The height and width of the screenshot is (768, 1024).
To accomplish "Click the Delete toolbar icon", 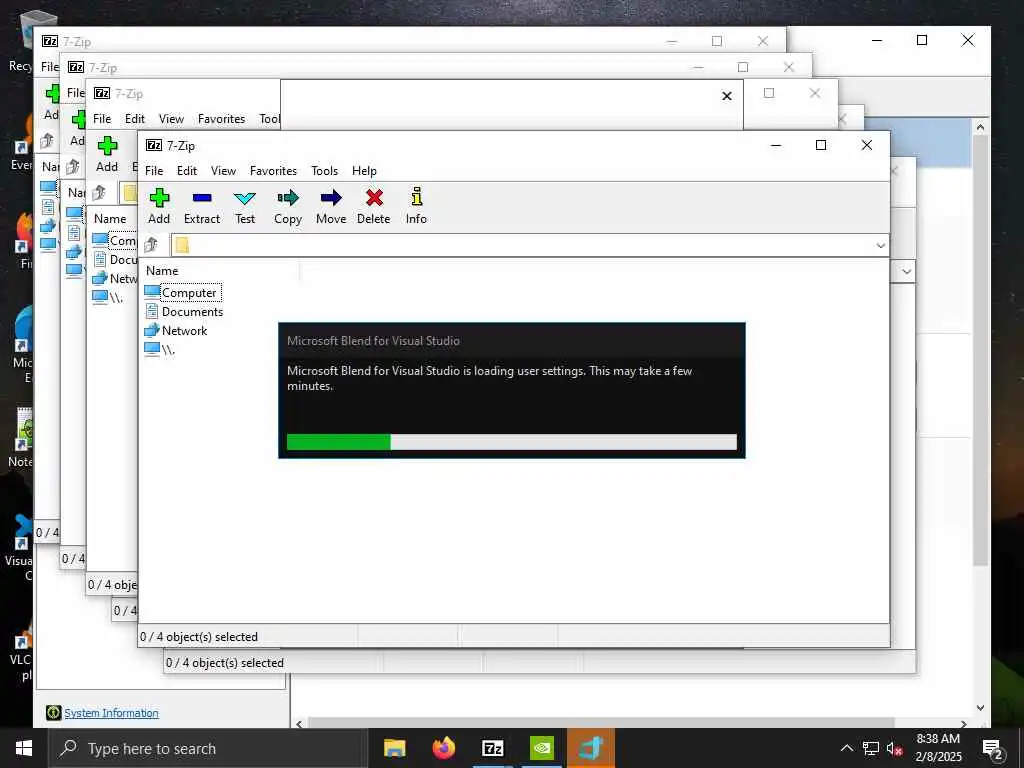I will (374, 198).
